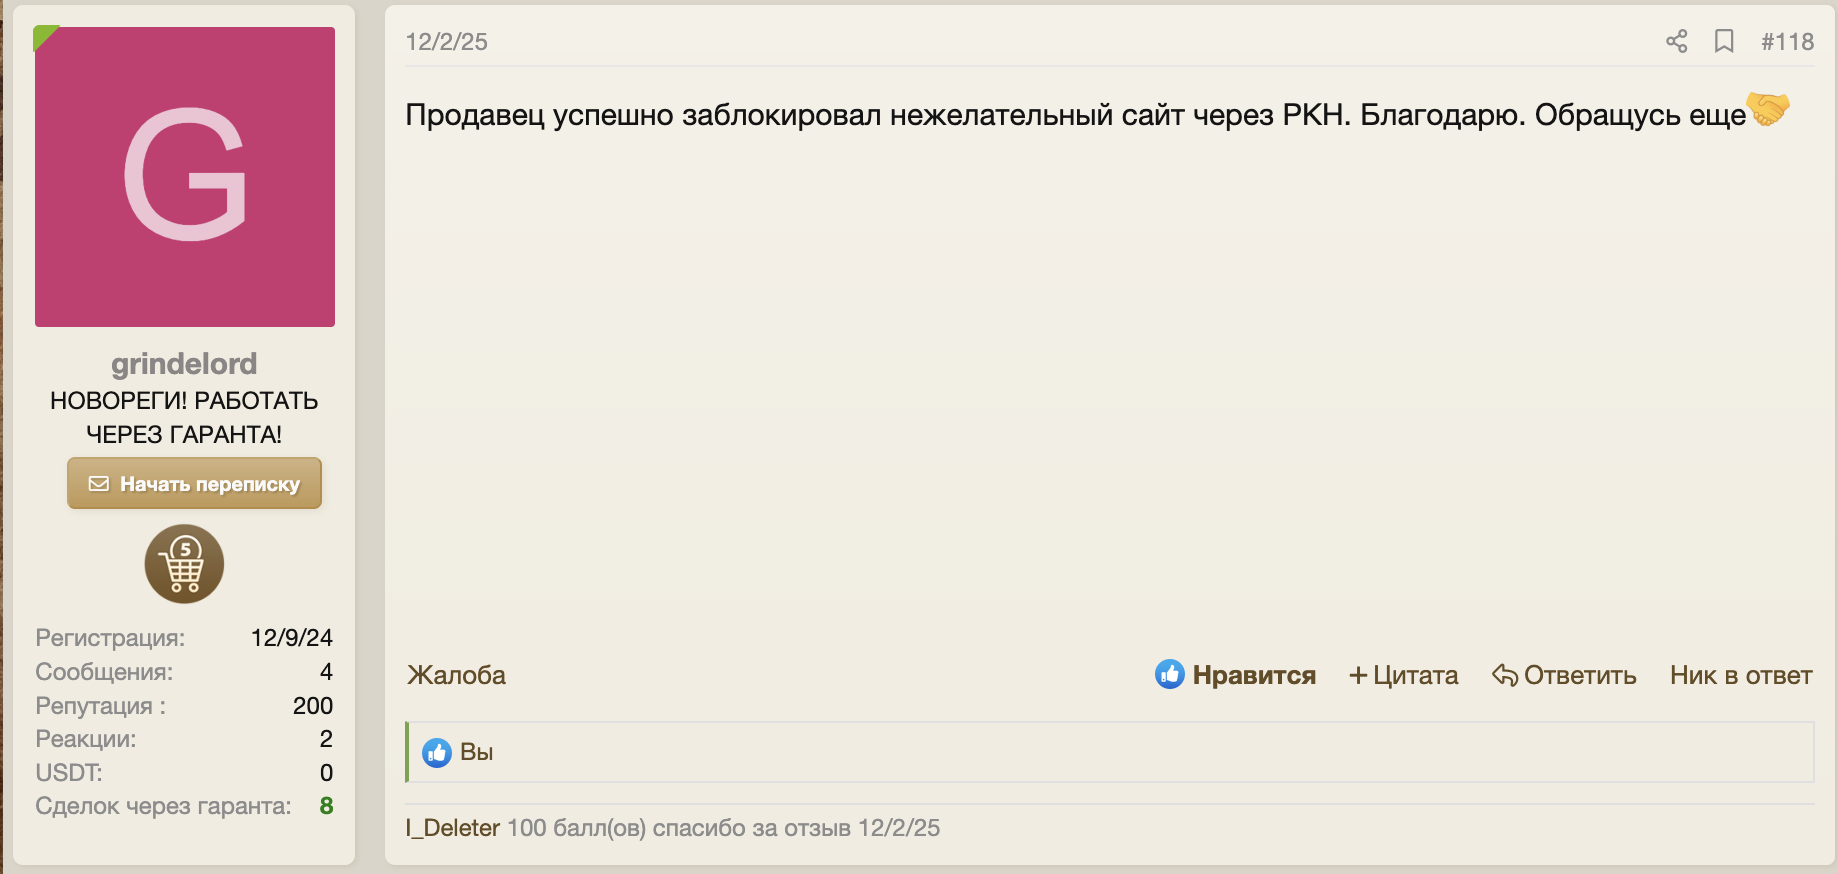Screen dimensions: 1838x874
Task: Click the blue thumbs-up icon next to Нравится
Action: point(1170,674)
